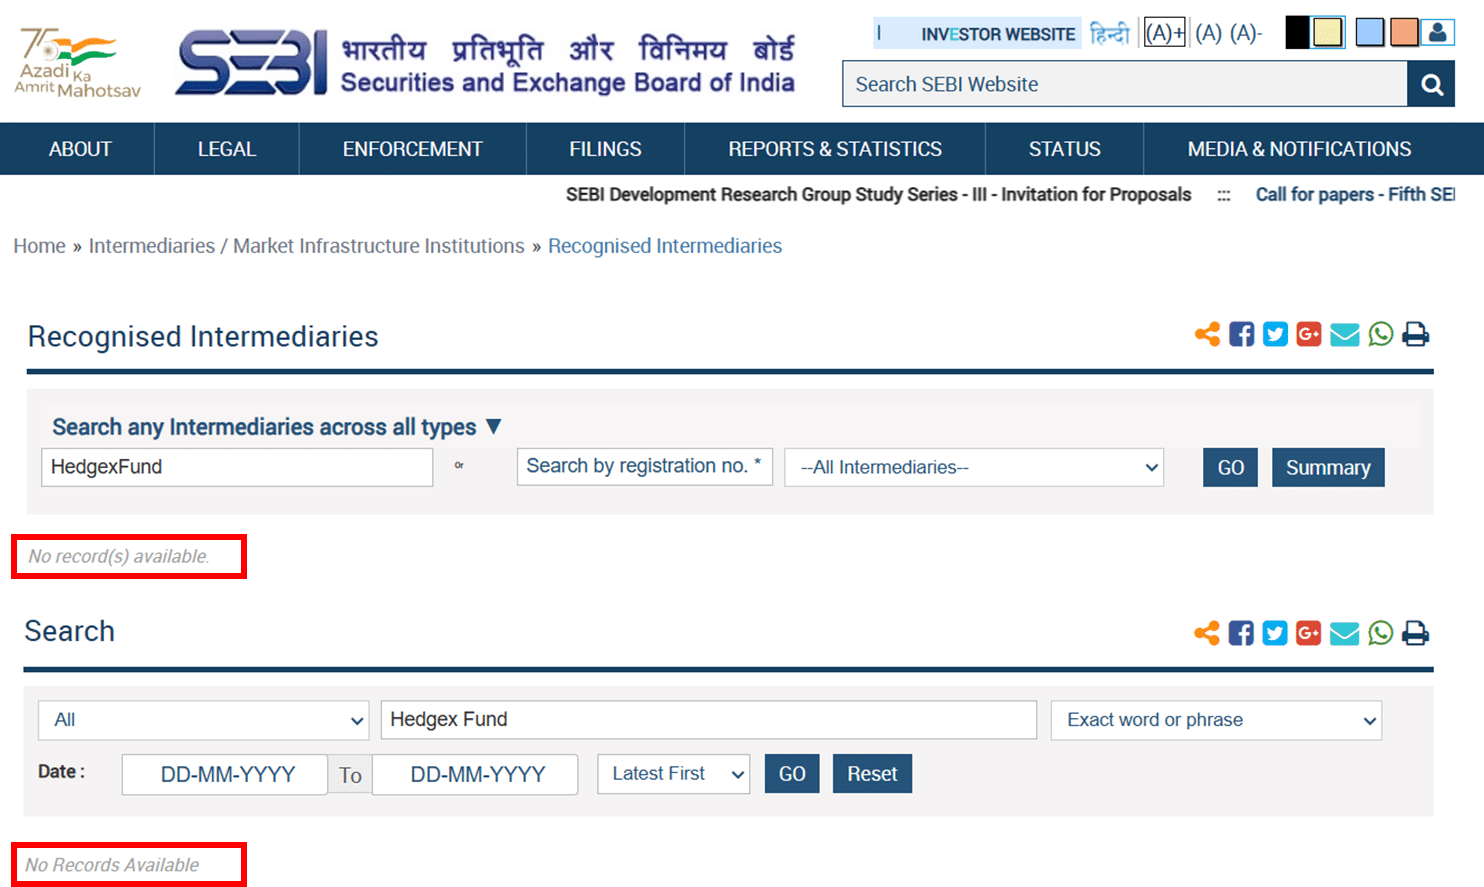Open the 'Latest First' sort dropdown
The width and height of the screenshot is (1484, 887).
pos(673,774)
